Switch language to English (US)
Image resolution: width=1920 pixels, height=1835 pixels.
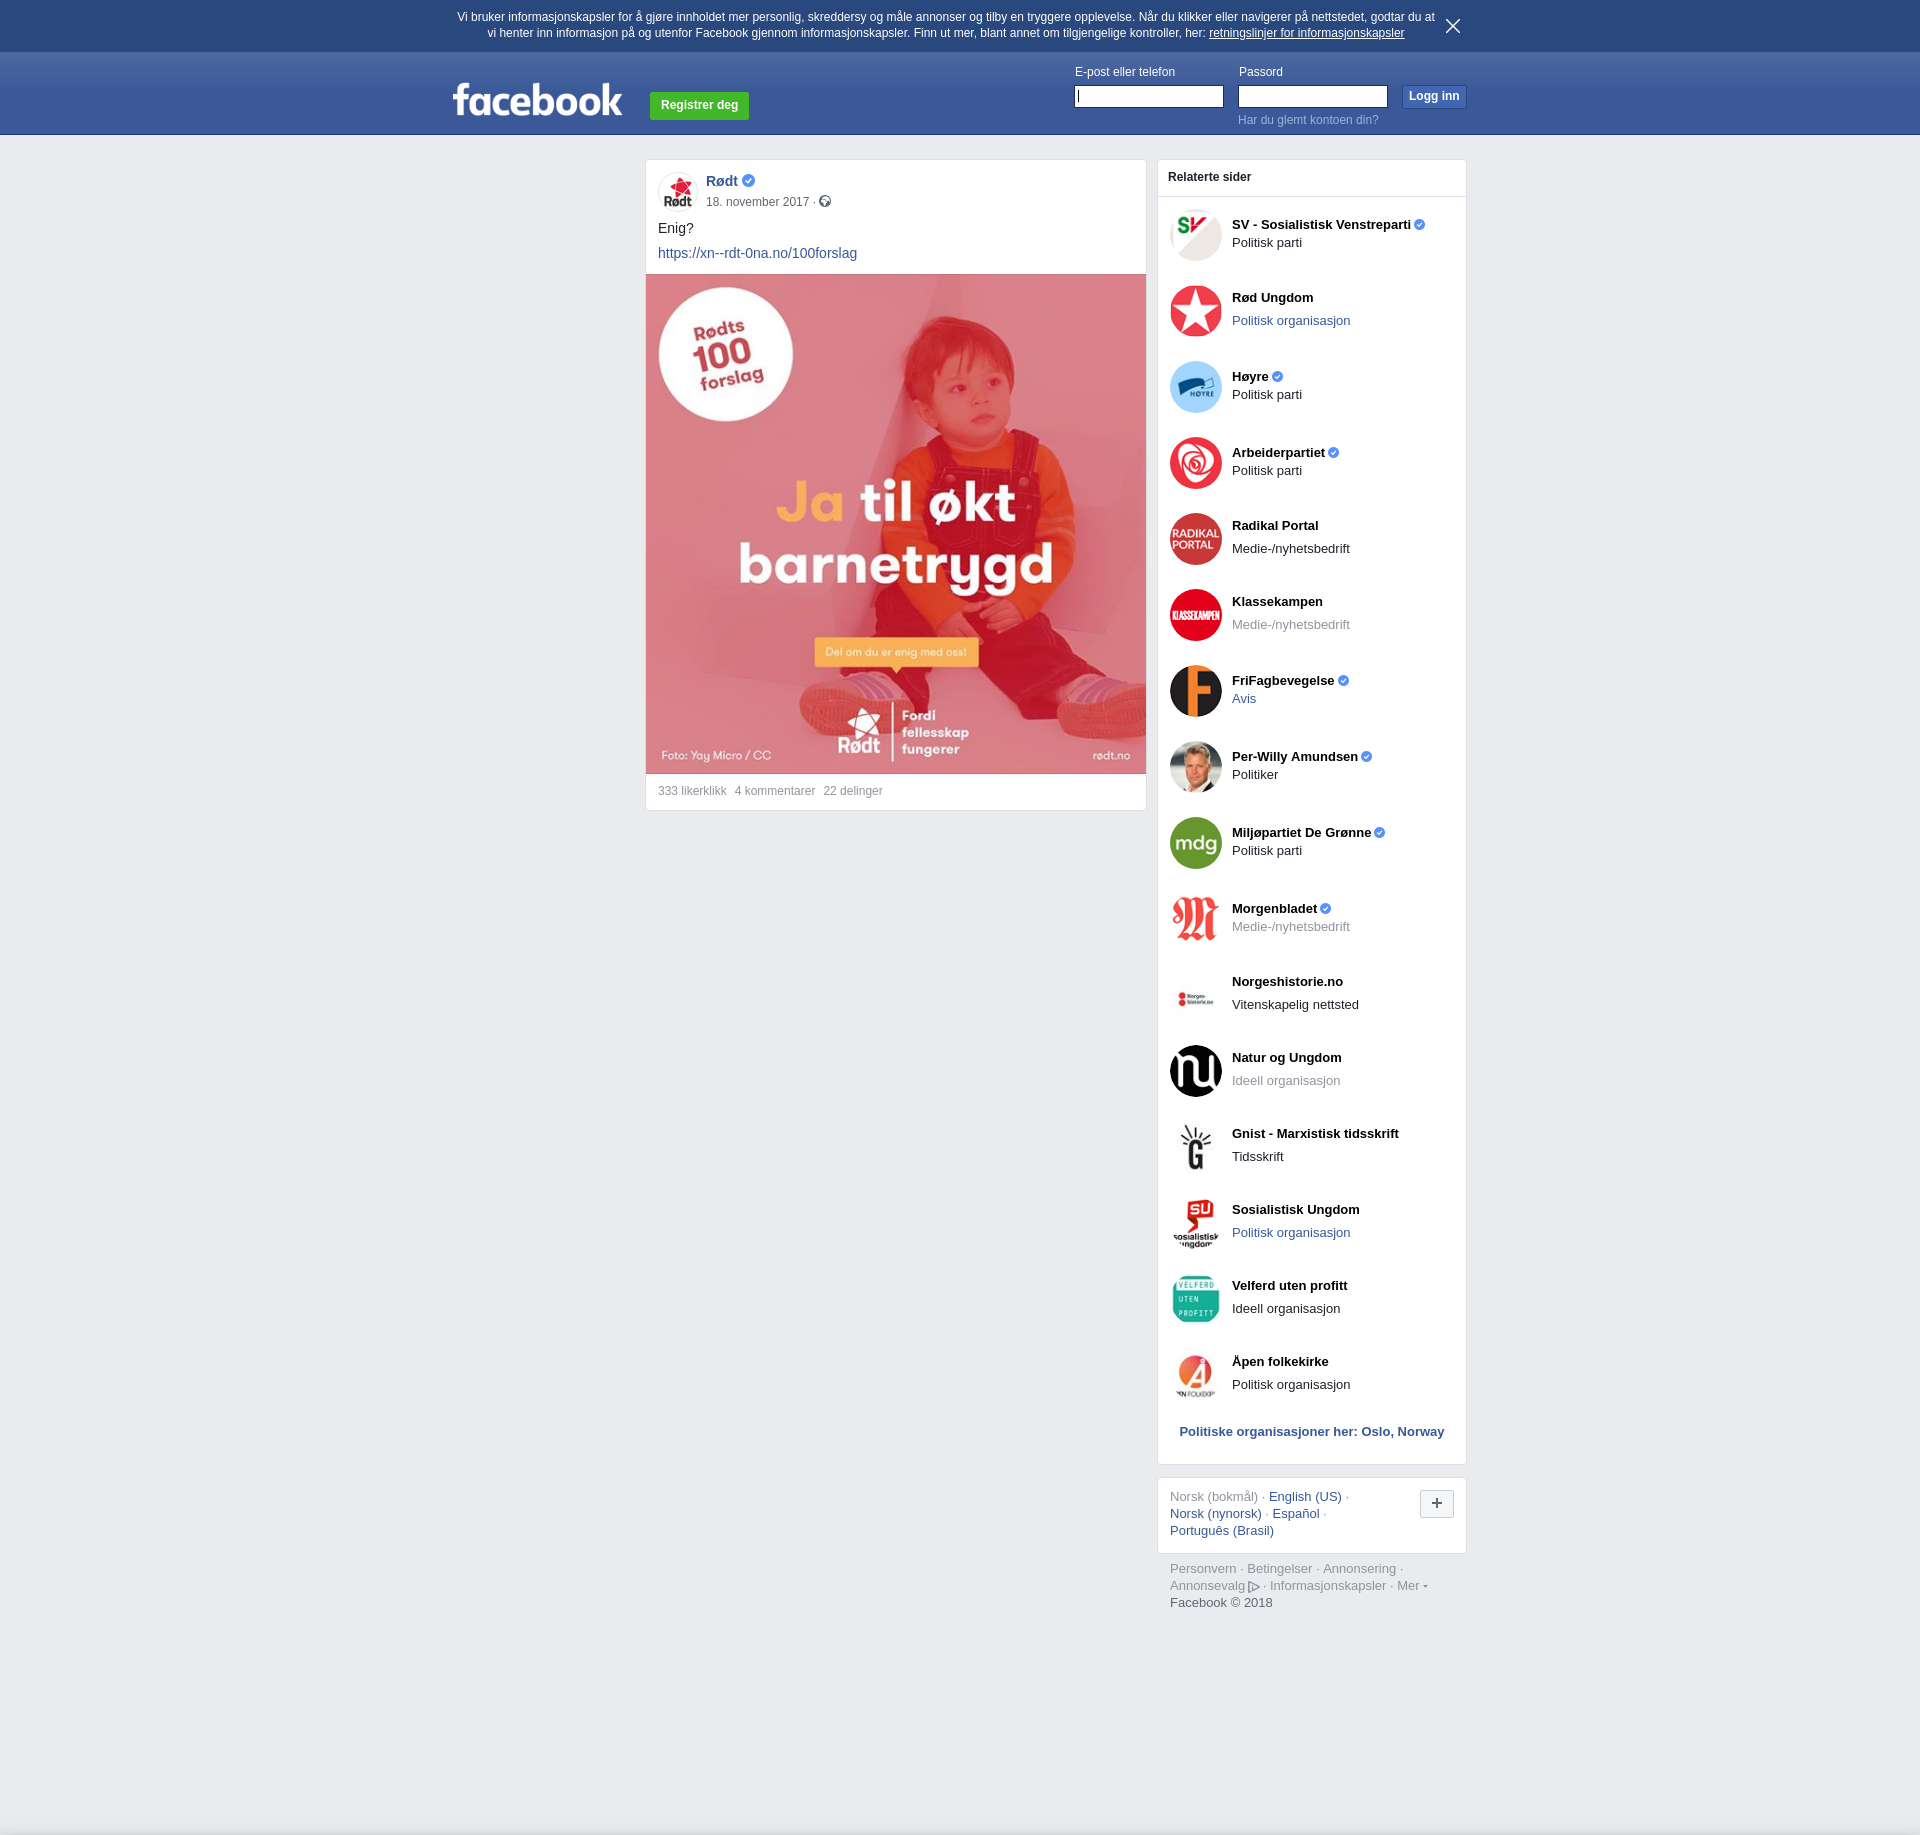point(1304,1497)
